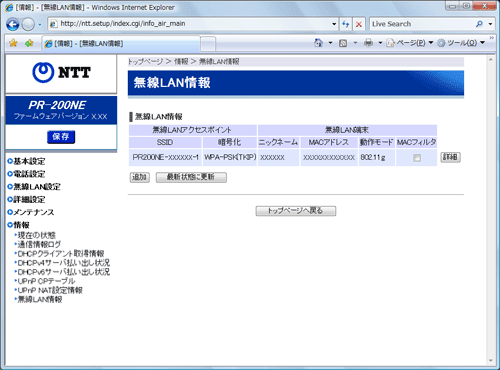Viewport: 500px width, 370px height.
Task: Open 現在の状態 link
Action: (x=36, y=235)
